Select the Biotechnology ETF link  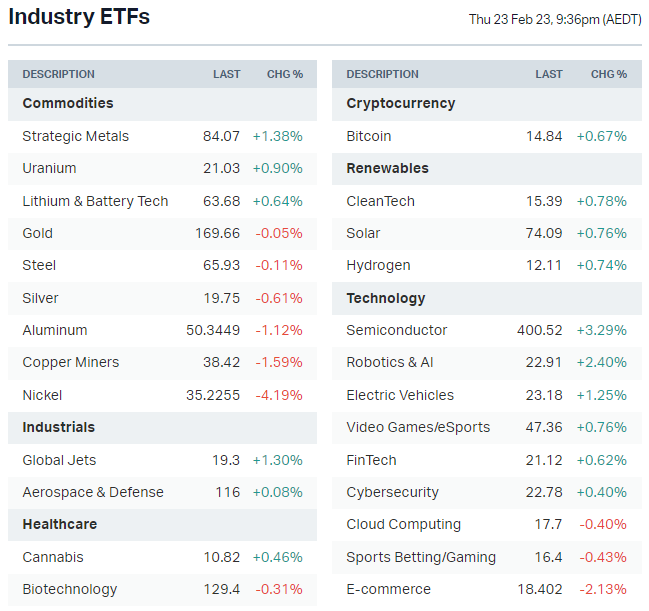point(70,589)
